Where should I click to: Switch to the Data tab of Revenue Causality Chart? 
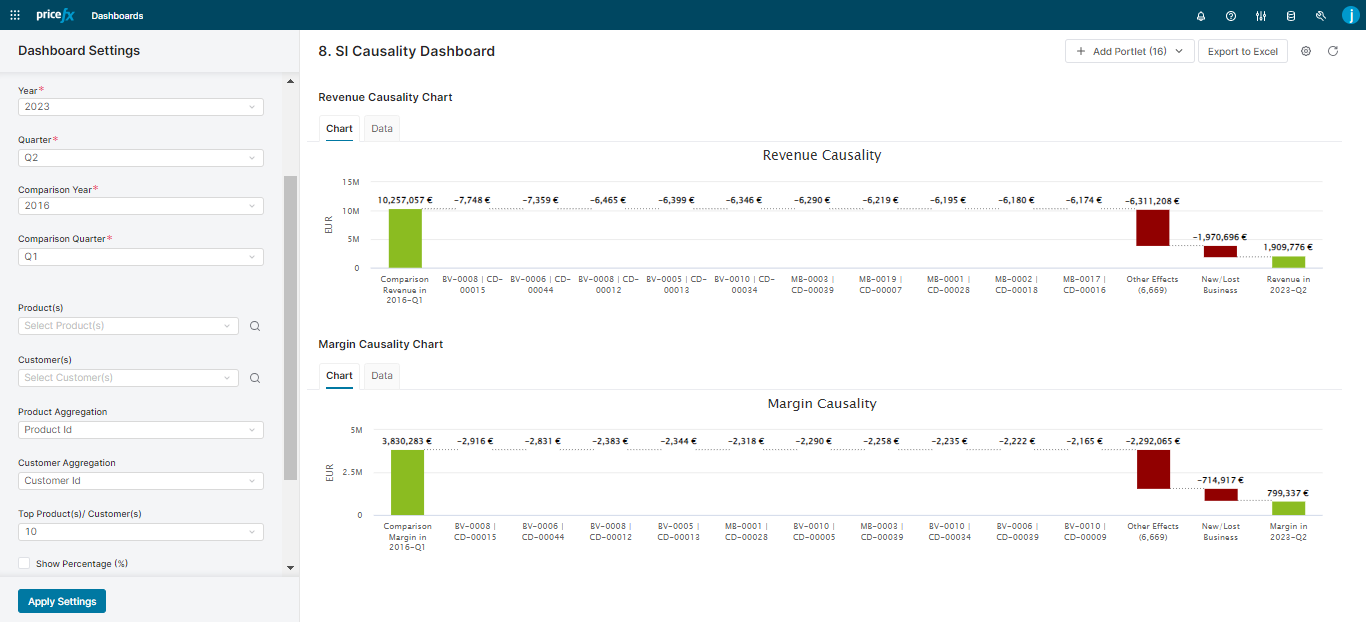coord(381,128)
